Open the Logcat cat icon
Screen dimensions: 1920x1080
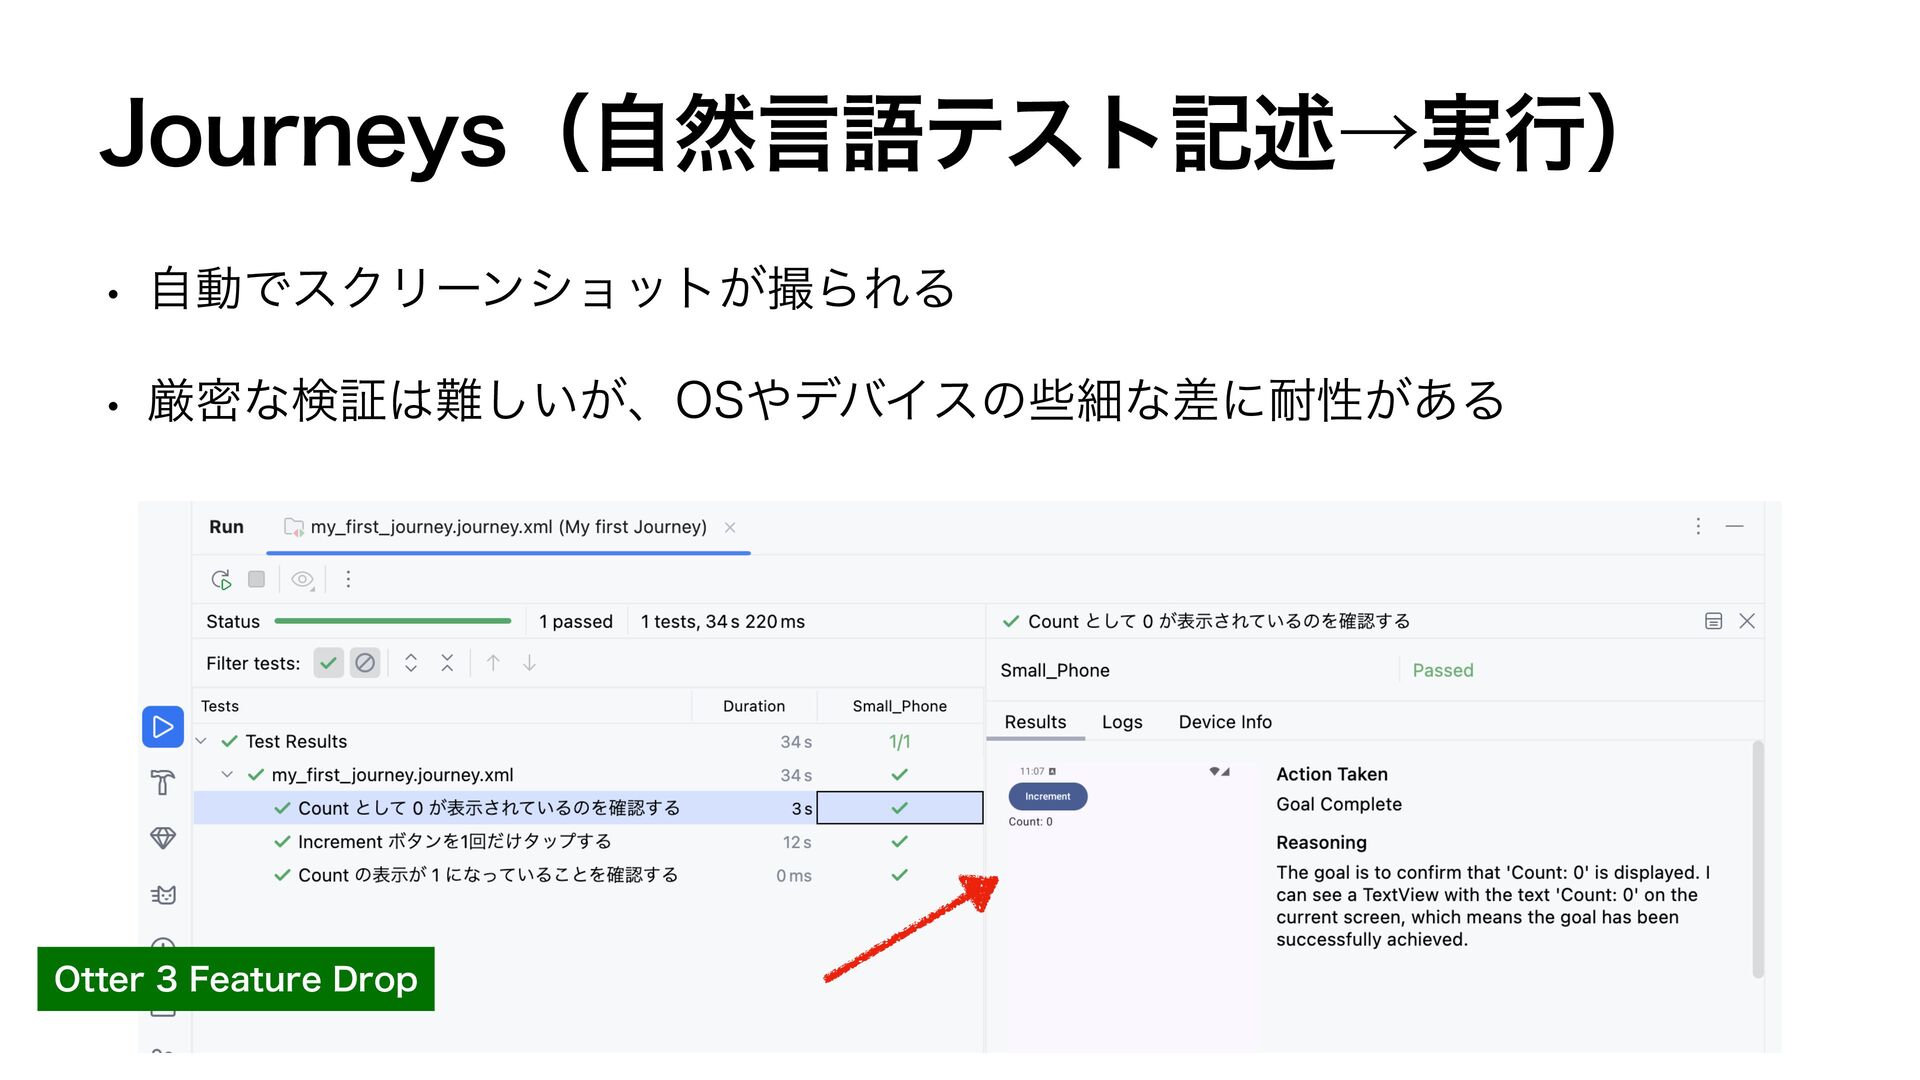[164, 894]
